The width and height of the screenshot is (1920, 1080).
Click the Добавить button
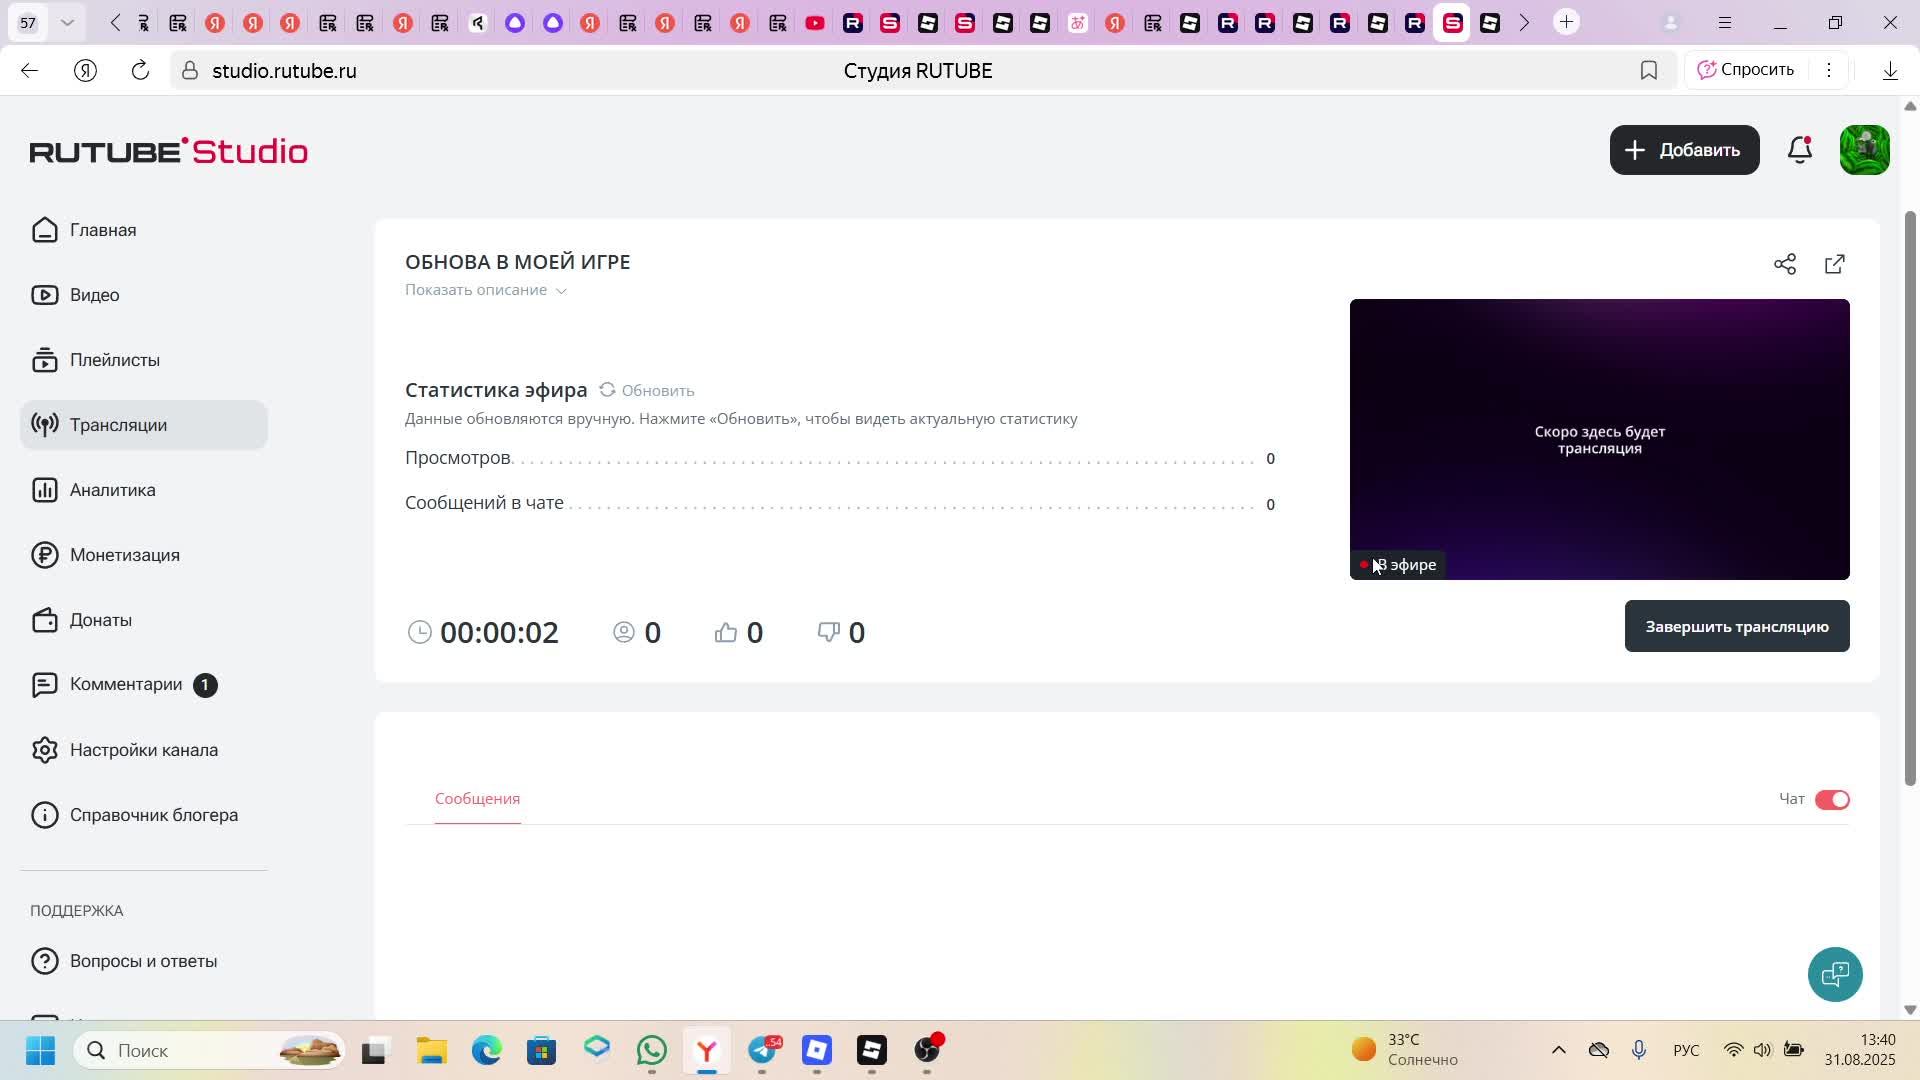click(x=1684, y=150)
